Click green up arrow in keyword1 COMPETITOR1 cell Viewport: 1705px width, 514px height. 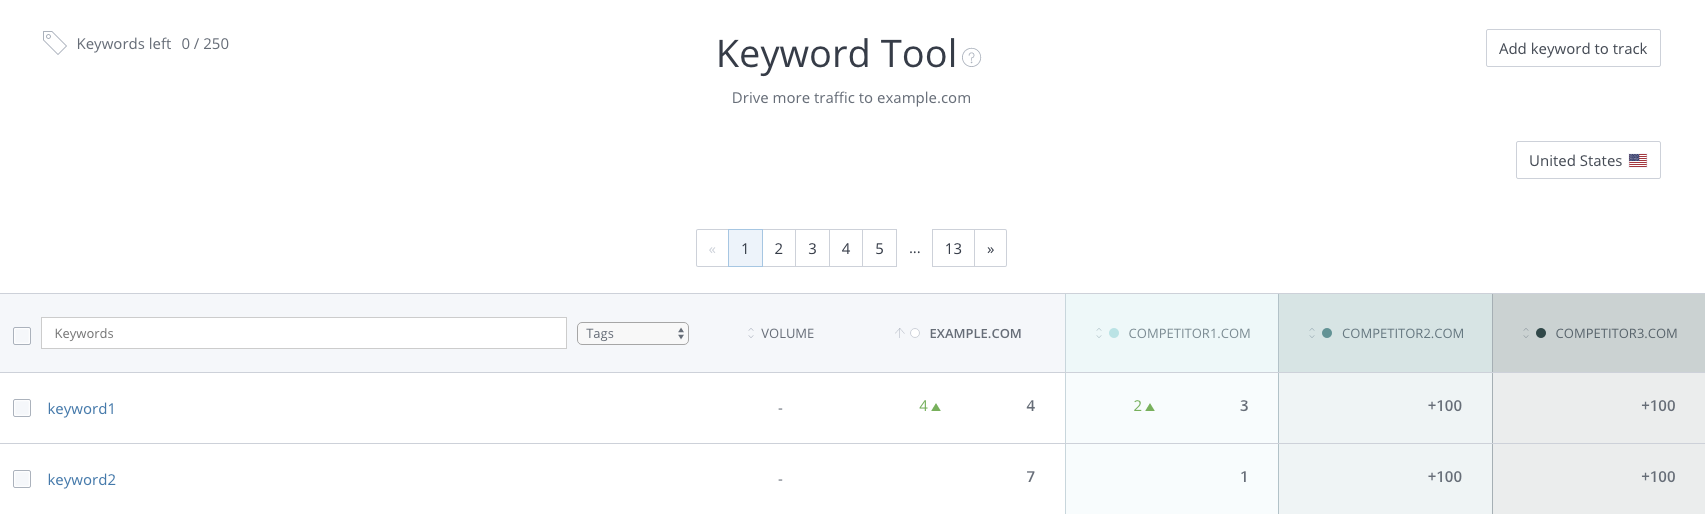[x=1150, y=407]
